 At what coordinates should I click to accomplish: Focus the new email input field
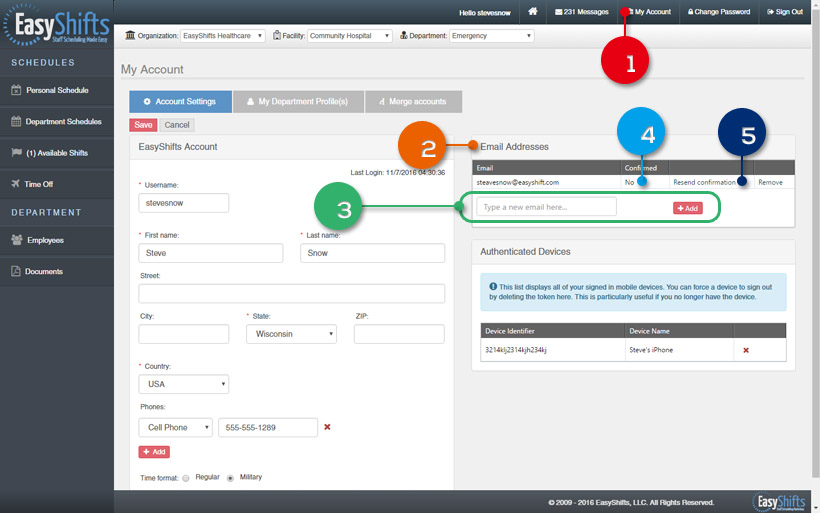tap(546, 207)
